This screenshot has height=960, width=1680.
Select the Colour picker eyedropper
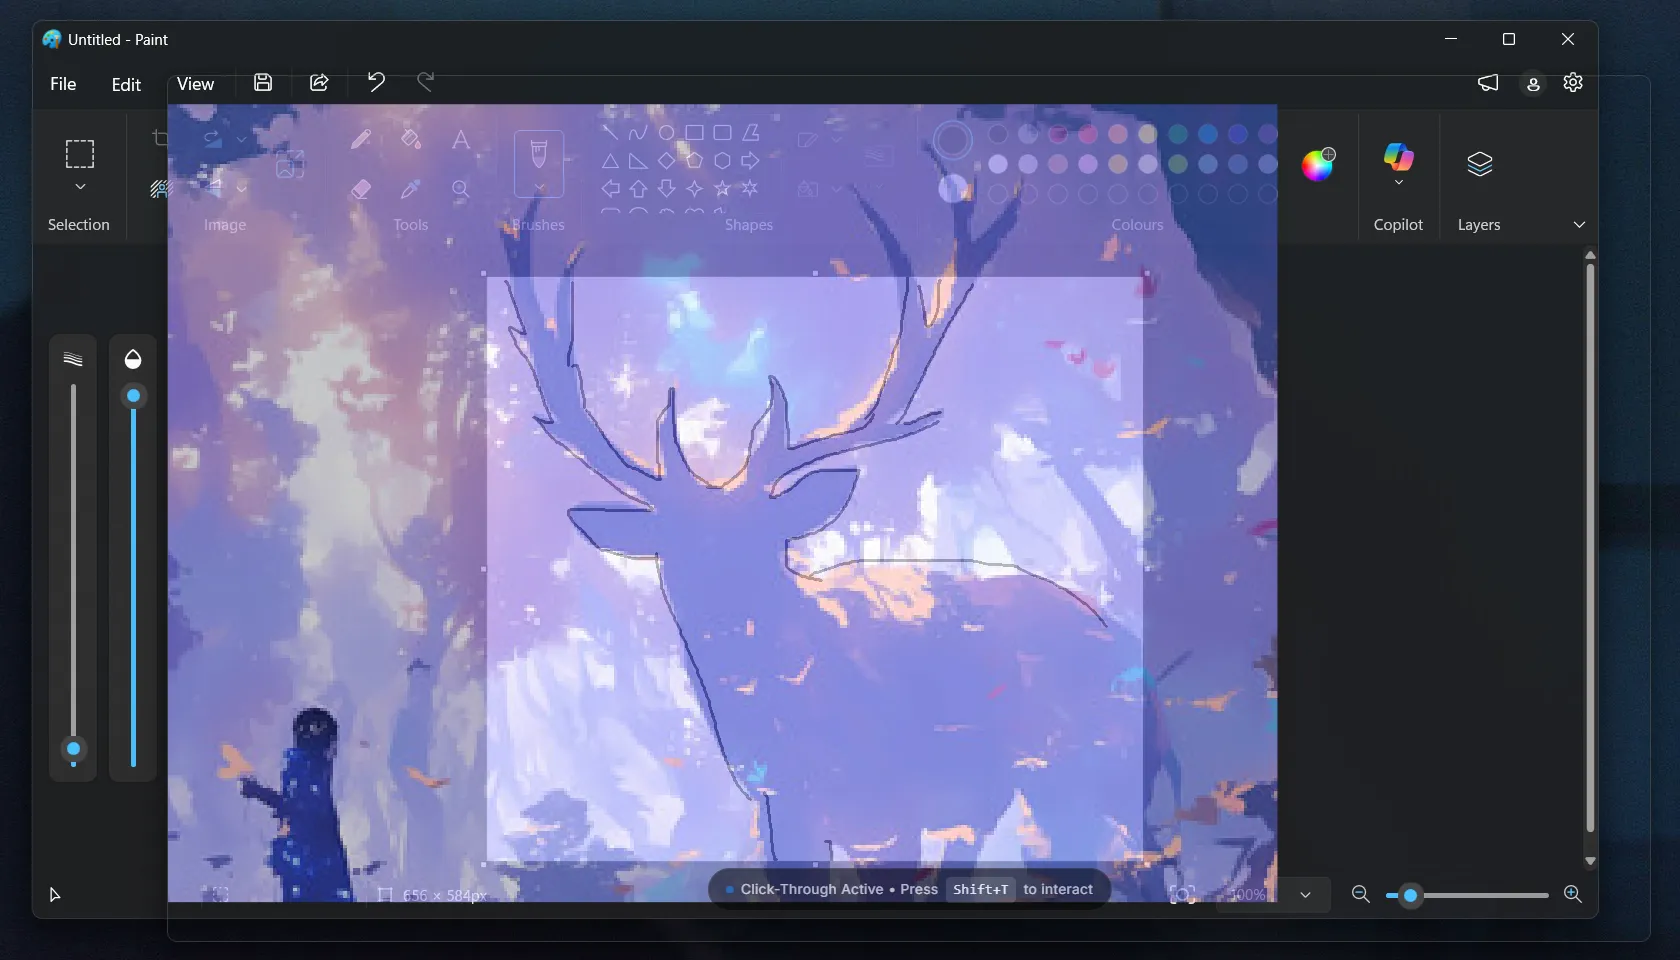(x=410, y=188)
